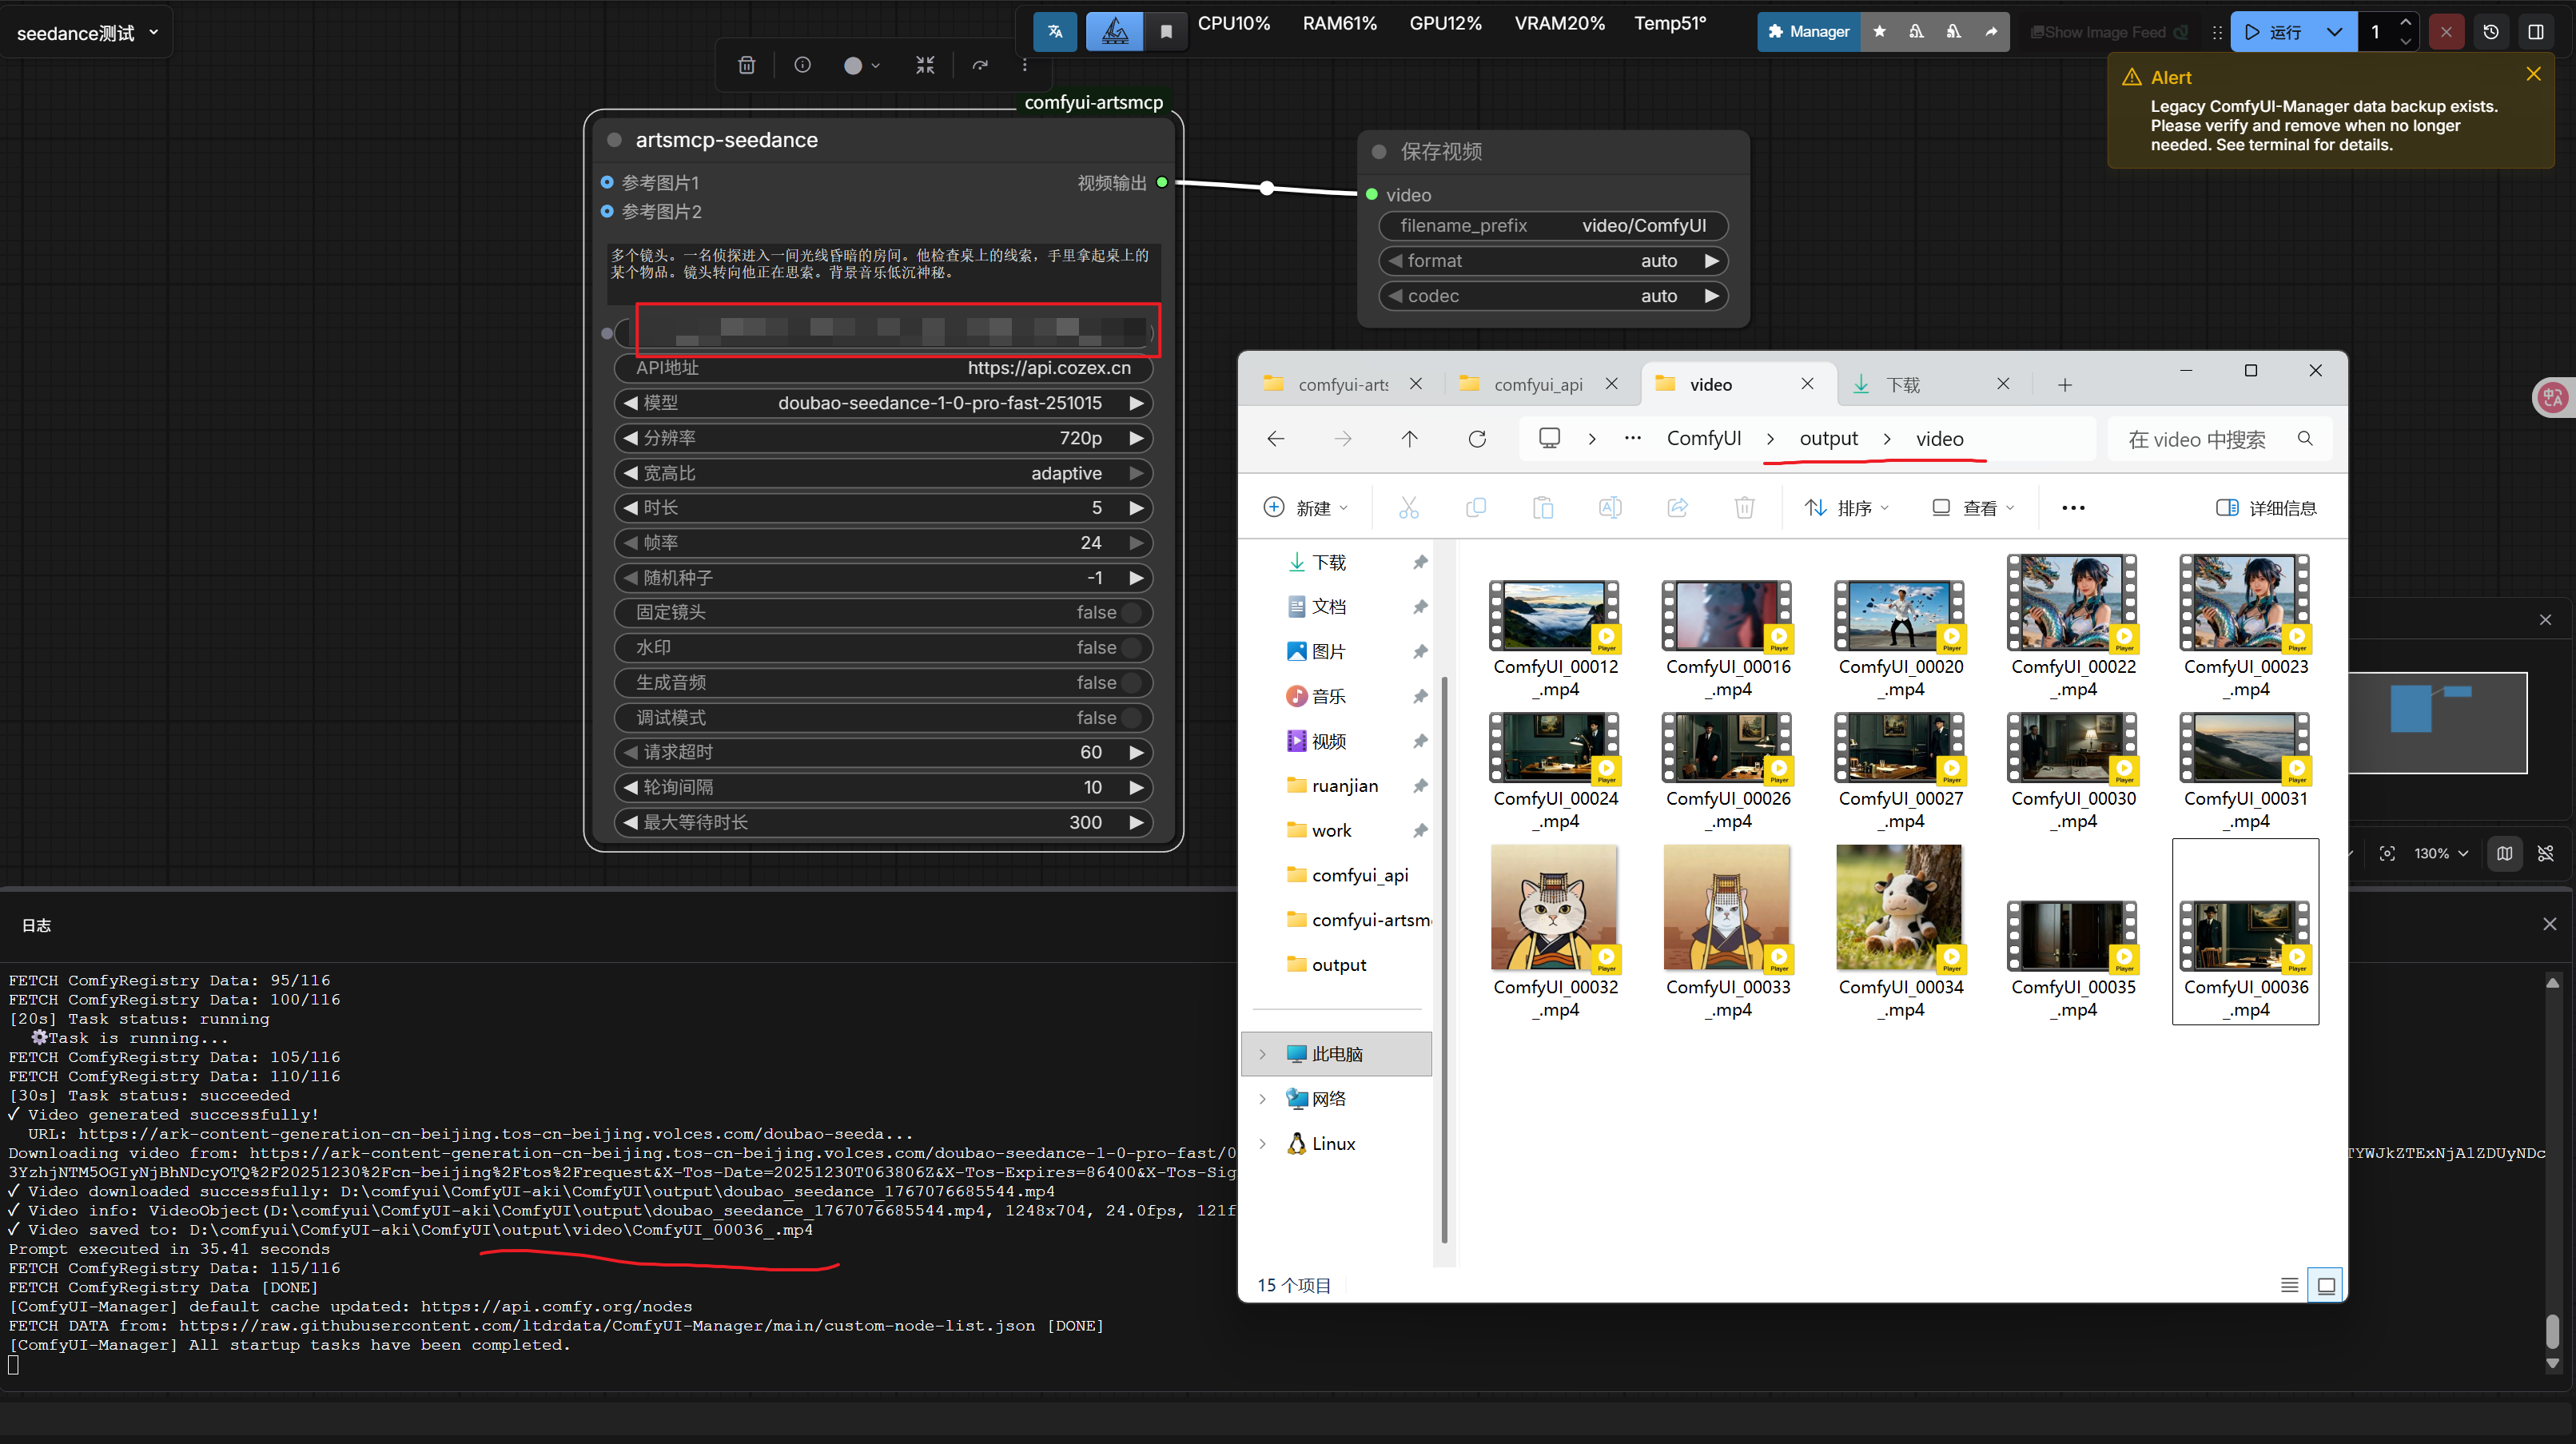Enable the 生成音频 toggle

click(x=1132, y=683)
